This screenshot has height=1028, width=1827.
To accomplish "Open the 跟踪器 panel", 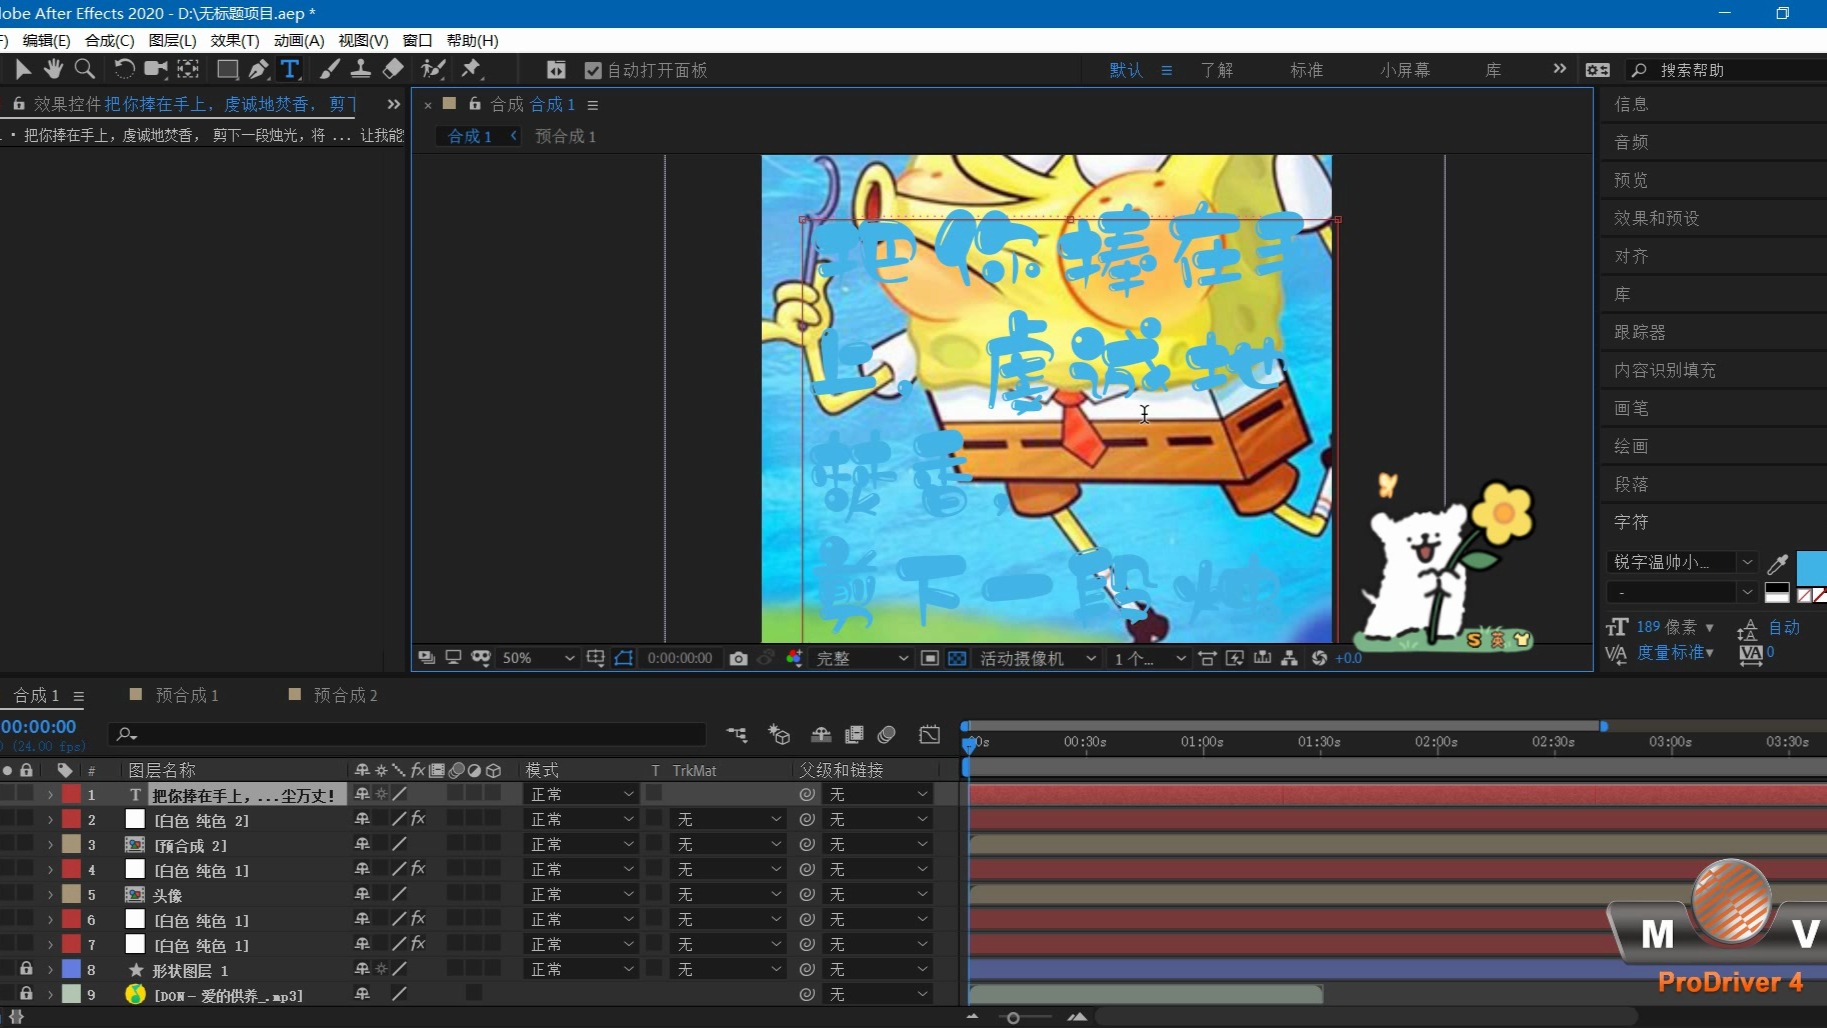I will click(1639, 332).
